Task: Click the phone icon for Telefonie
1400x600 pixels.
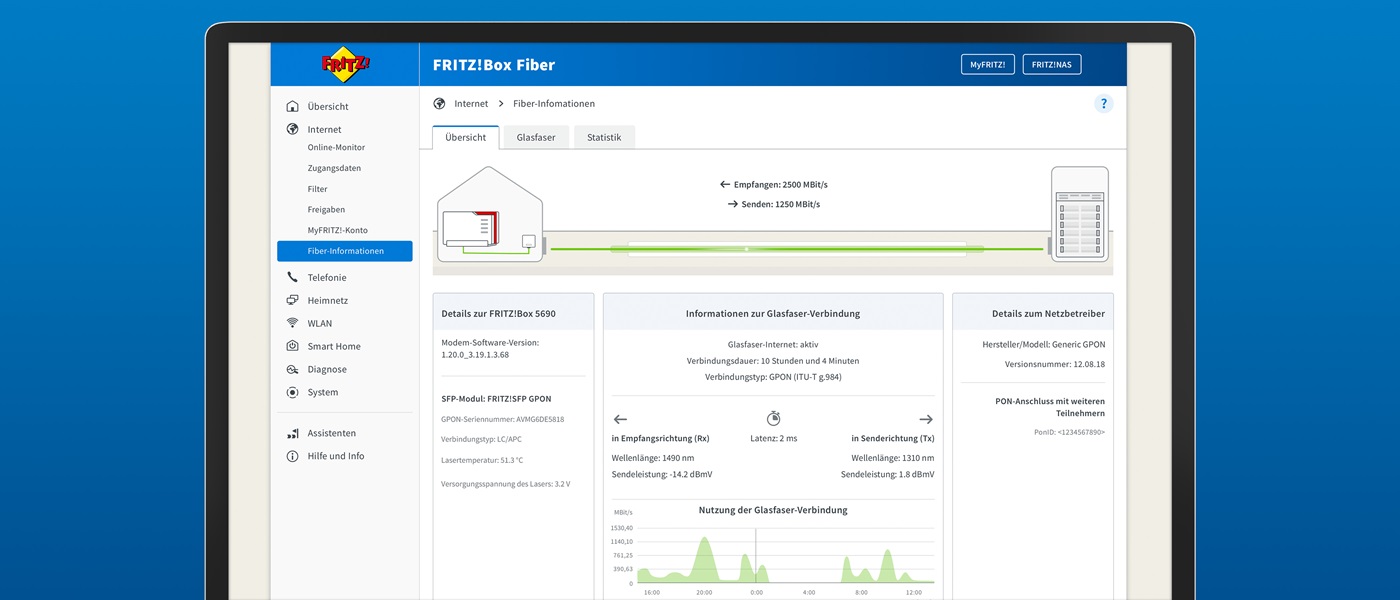Action: [292, 277]
